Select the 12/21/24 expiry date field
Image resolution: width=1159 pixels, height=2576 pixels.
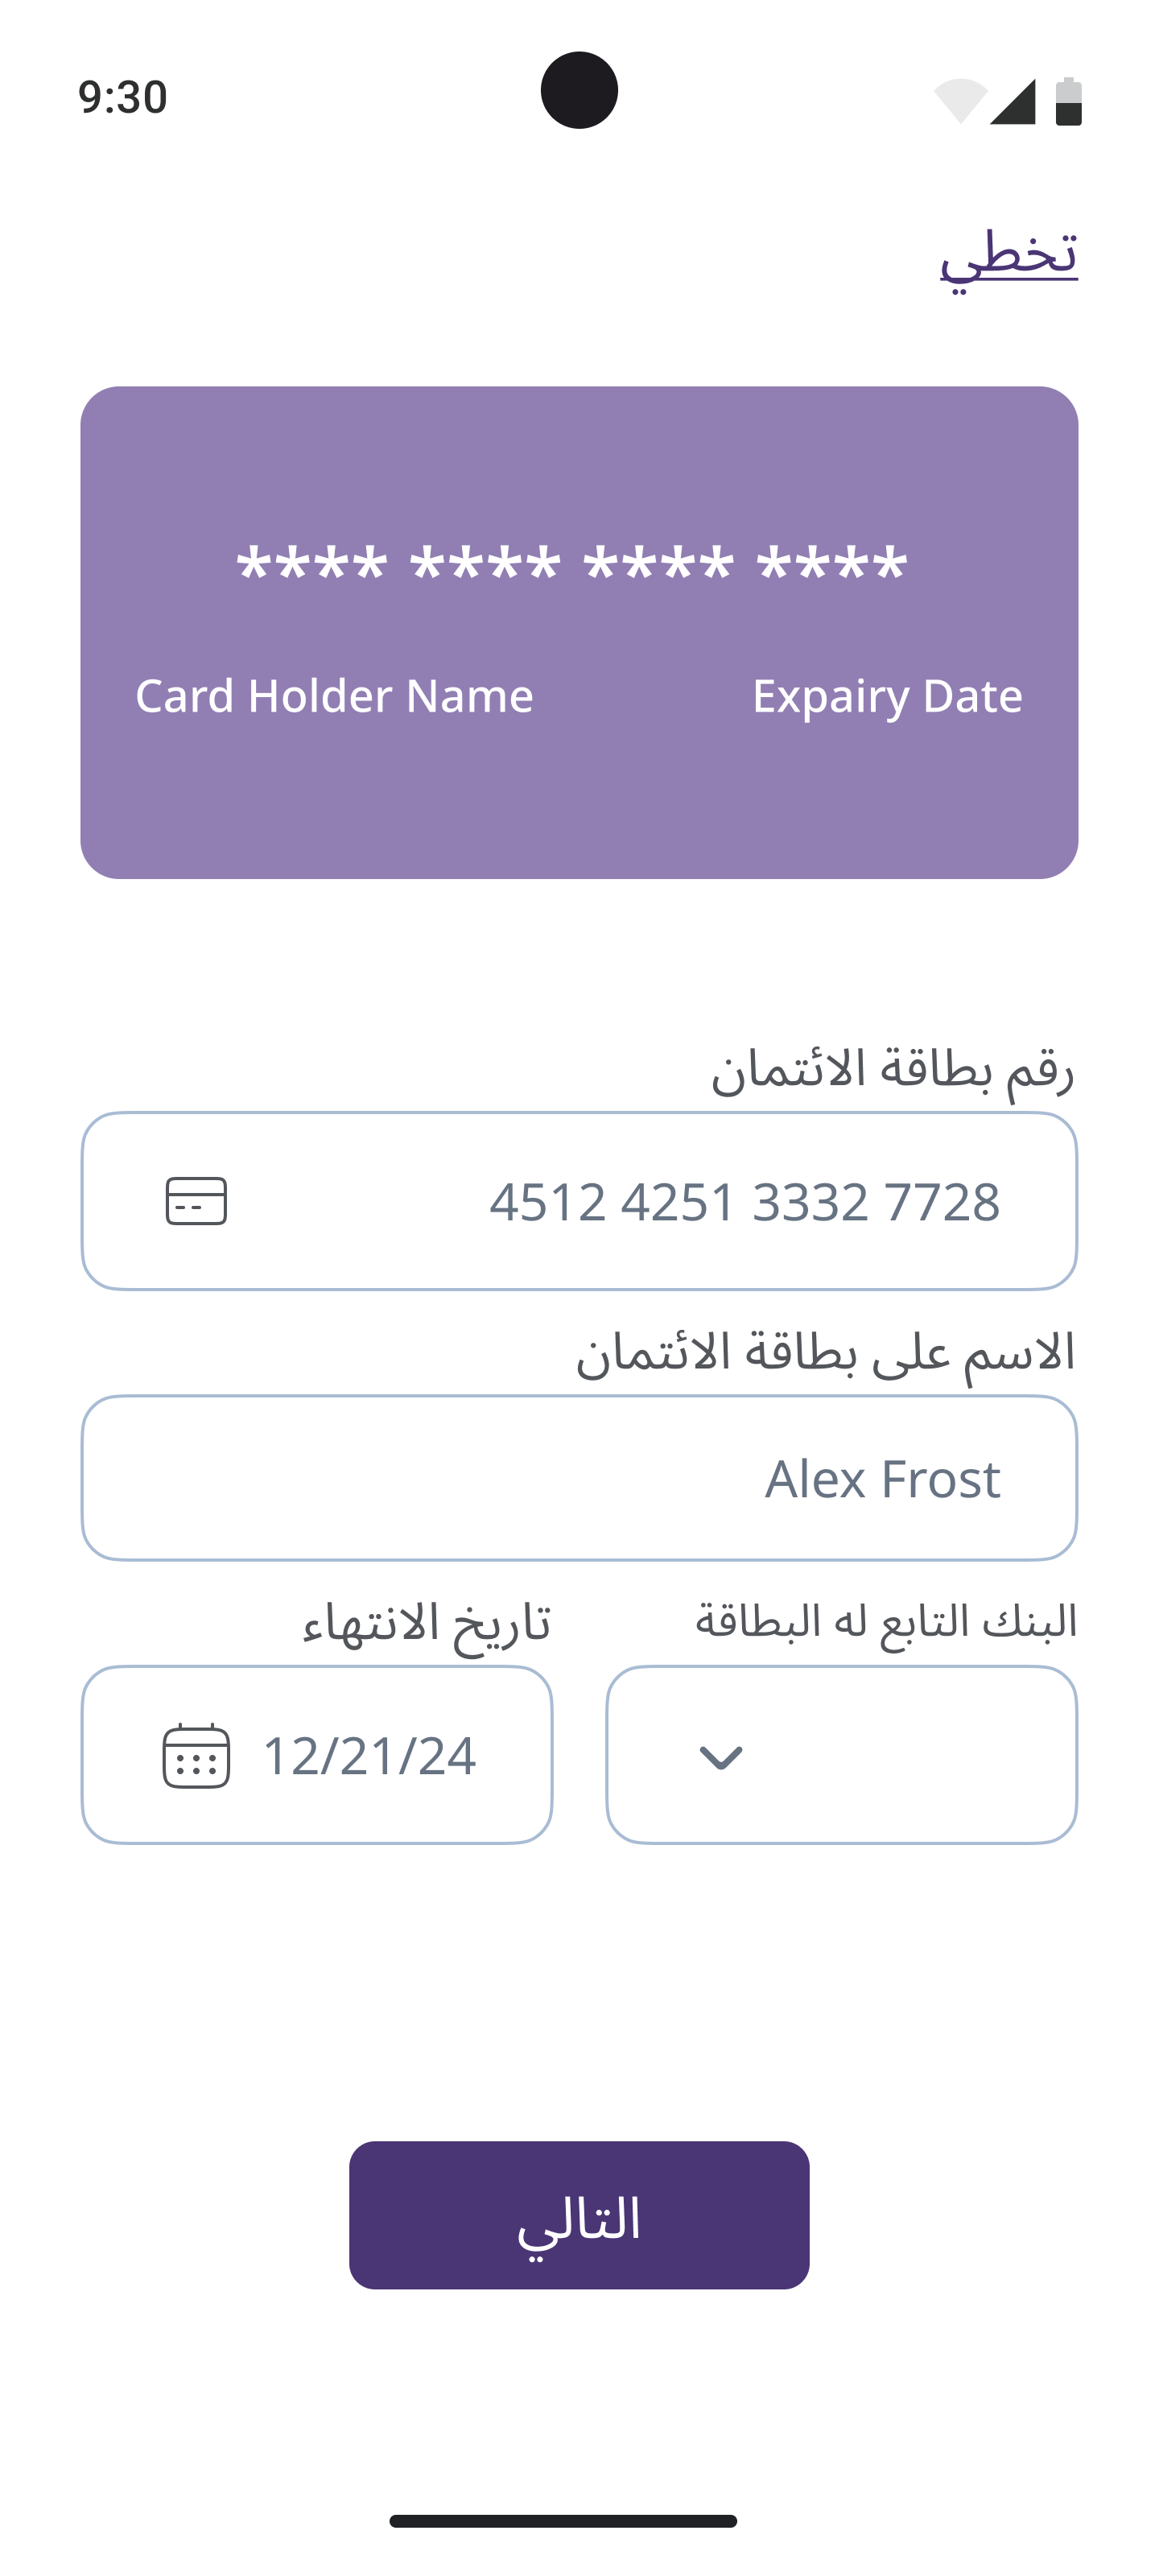coord(368,1756)
